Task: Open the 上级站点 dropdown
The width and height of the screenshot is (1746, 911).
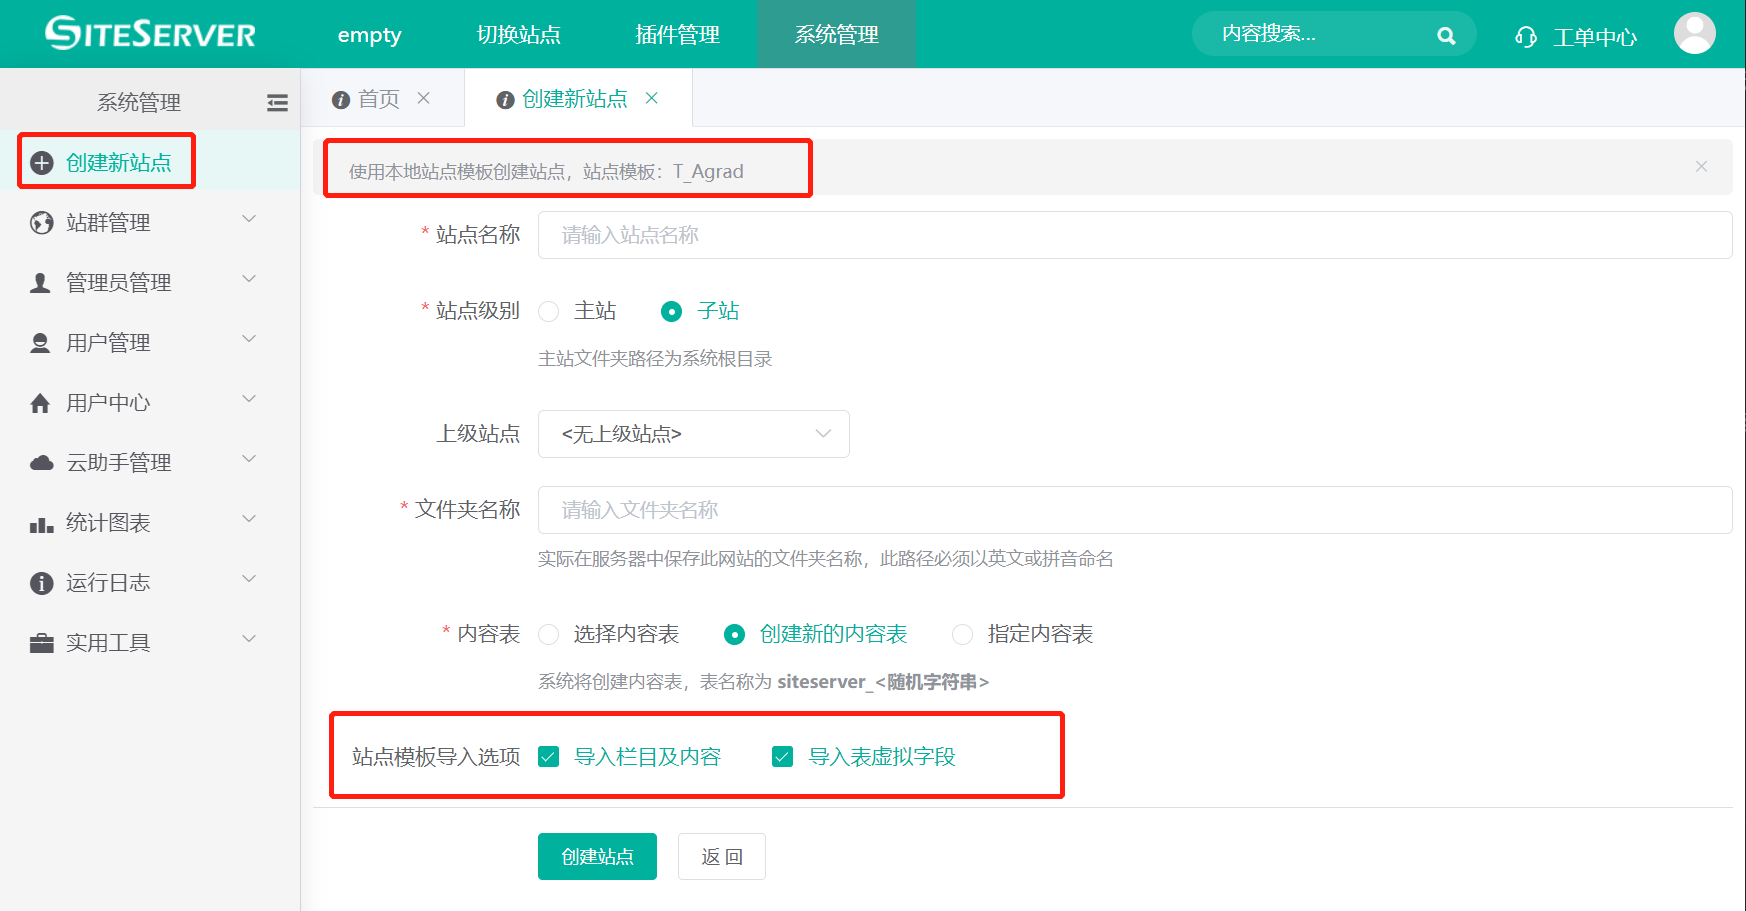Action: [693, 434]
